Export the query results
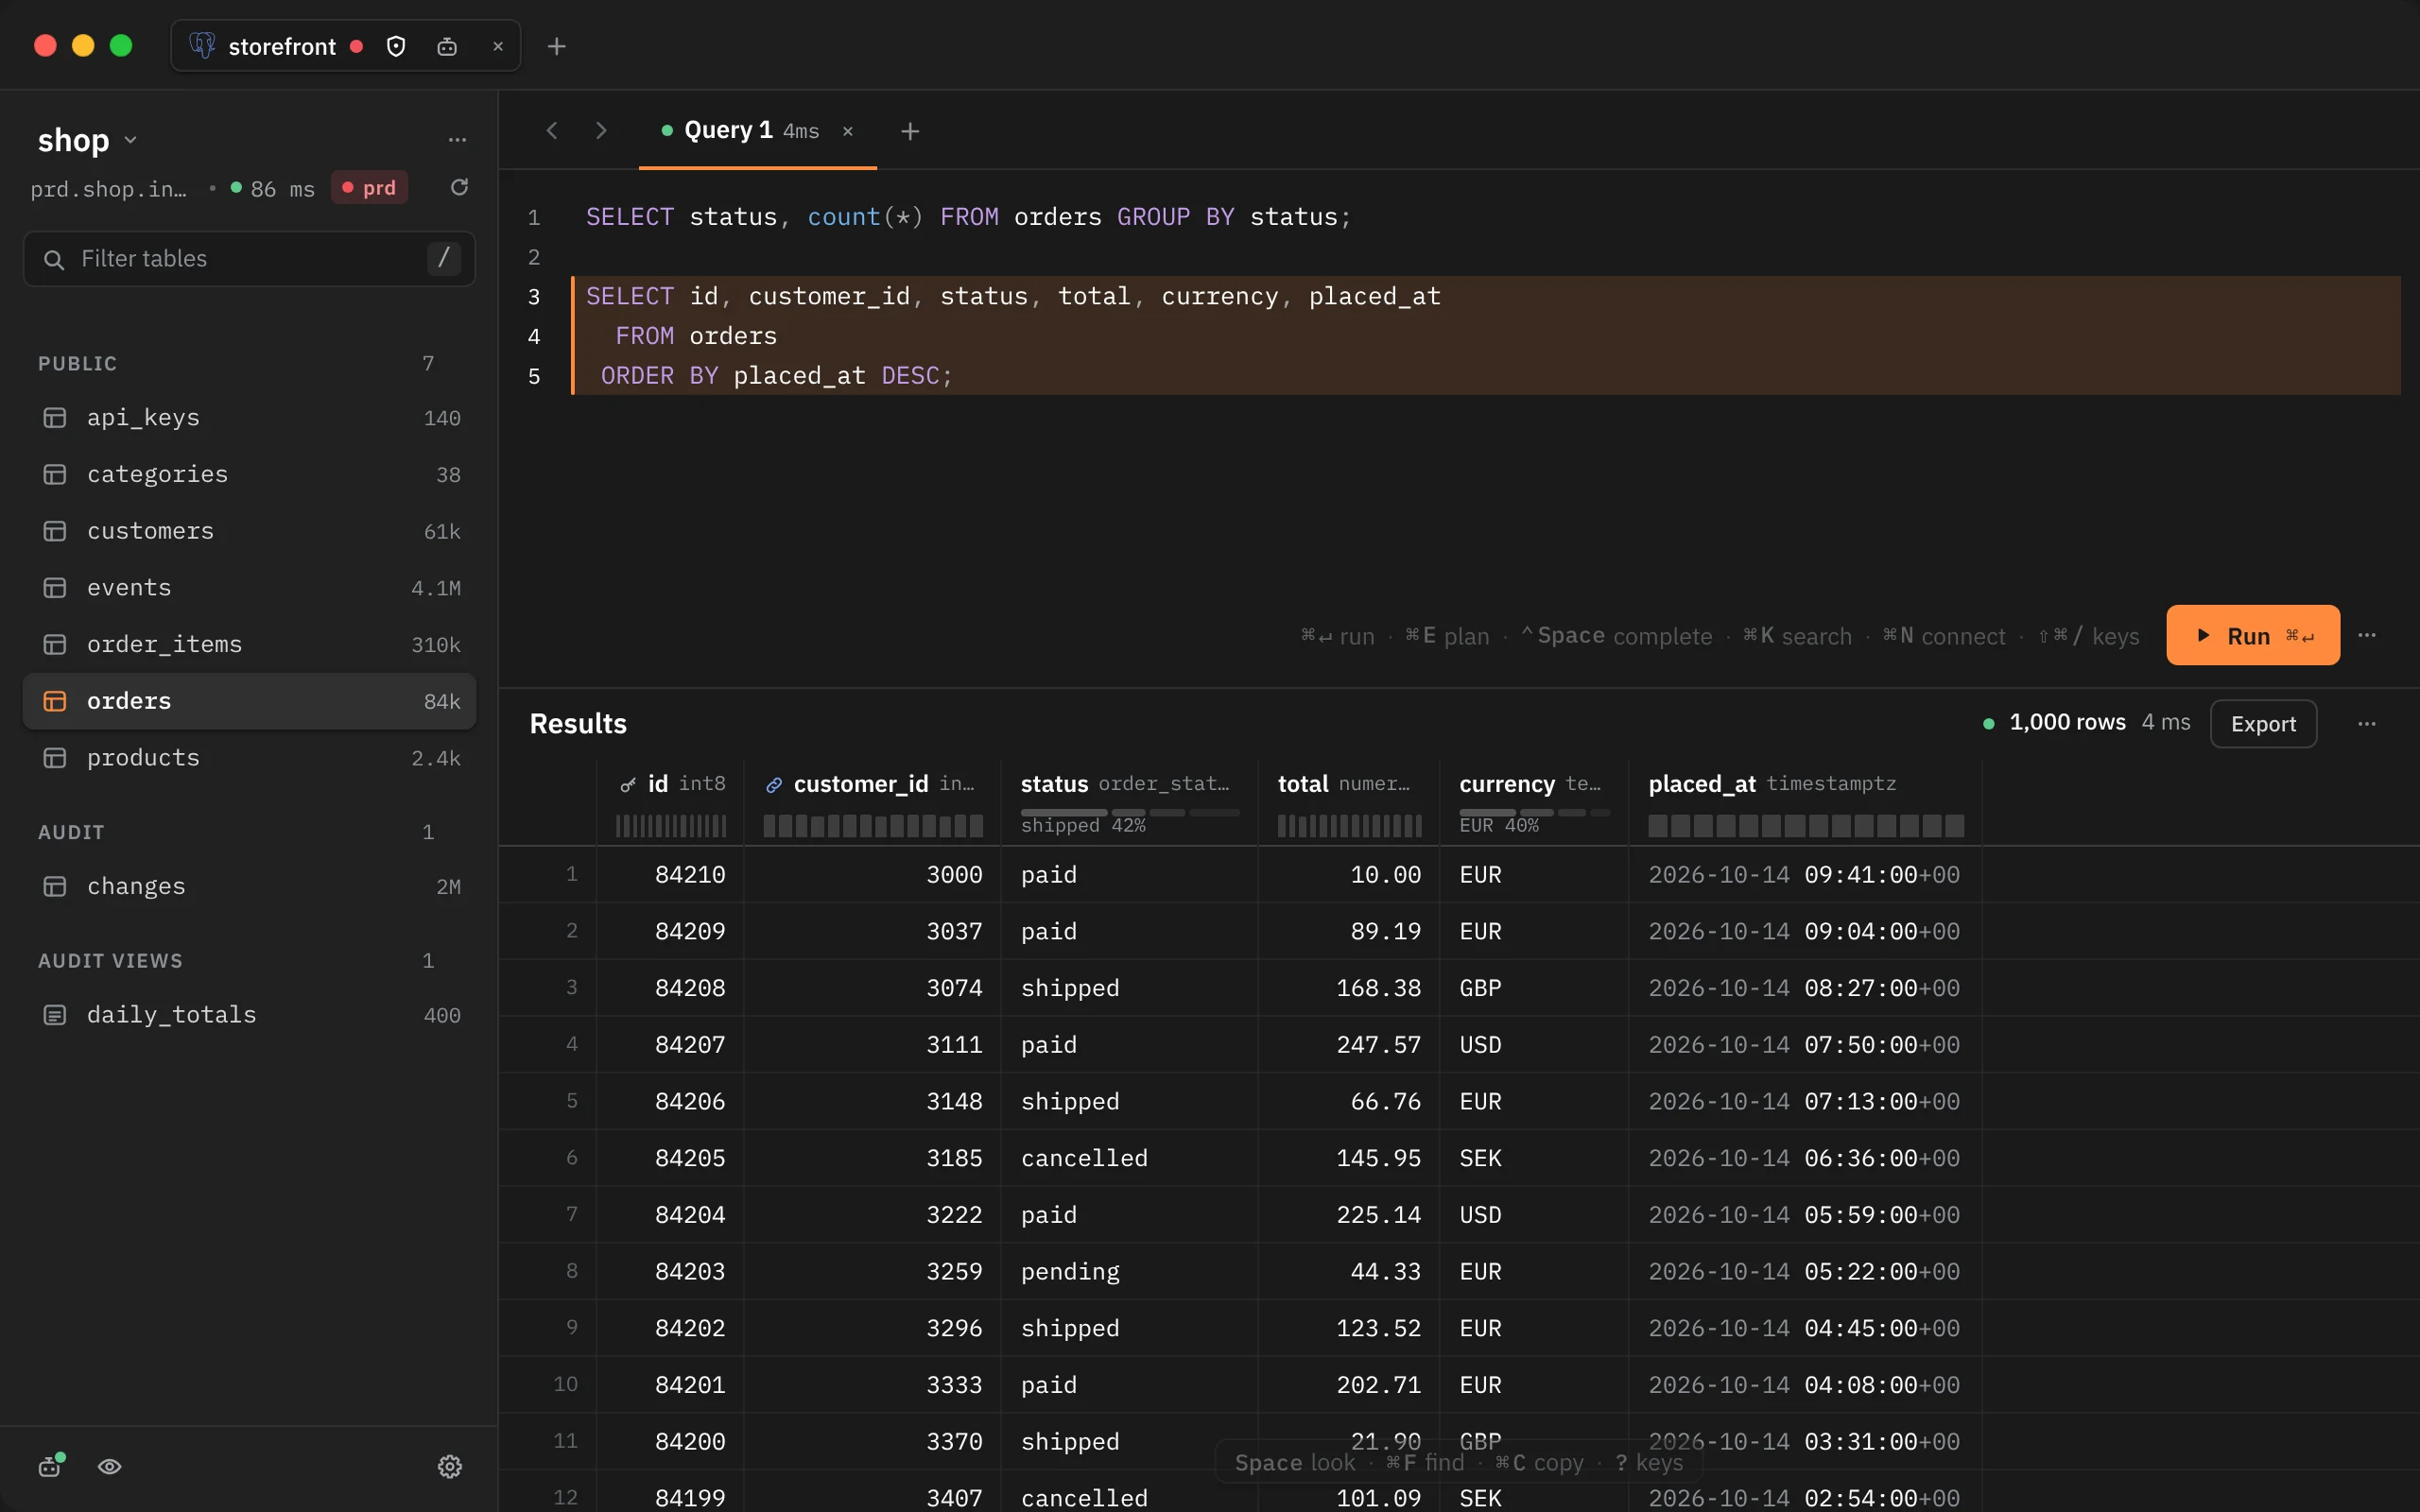2420x1512 pixels. (x=2263, y=724)
